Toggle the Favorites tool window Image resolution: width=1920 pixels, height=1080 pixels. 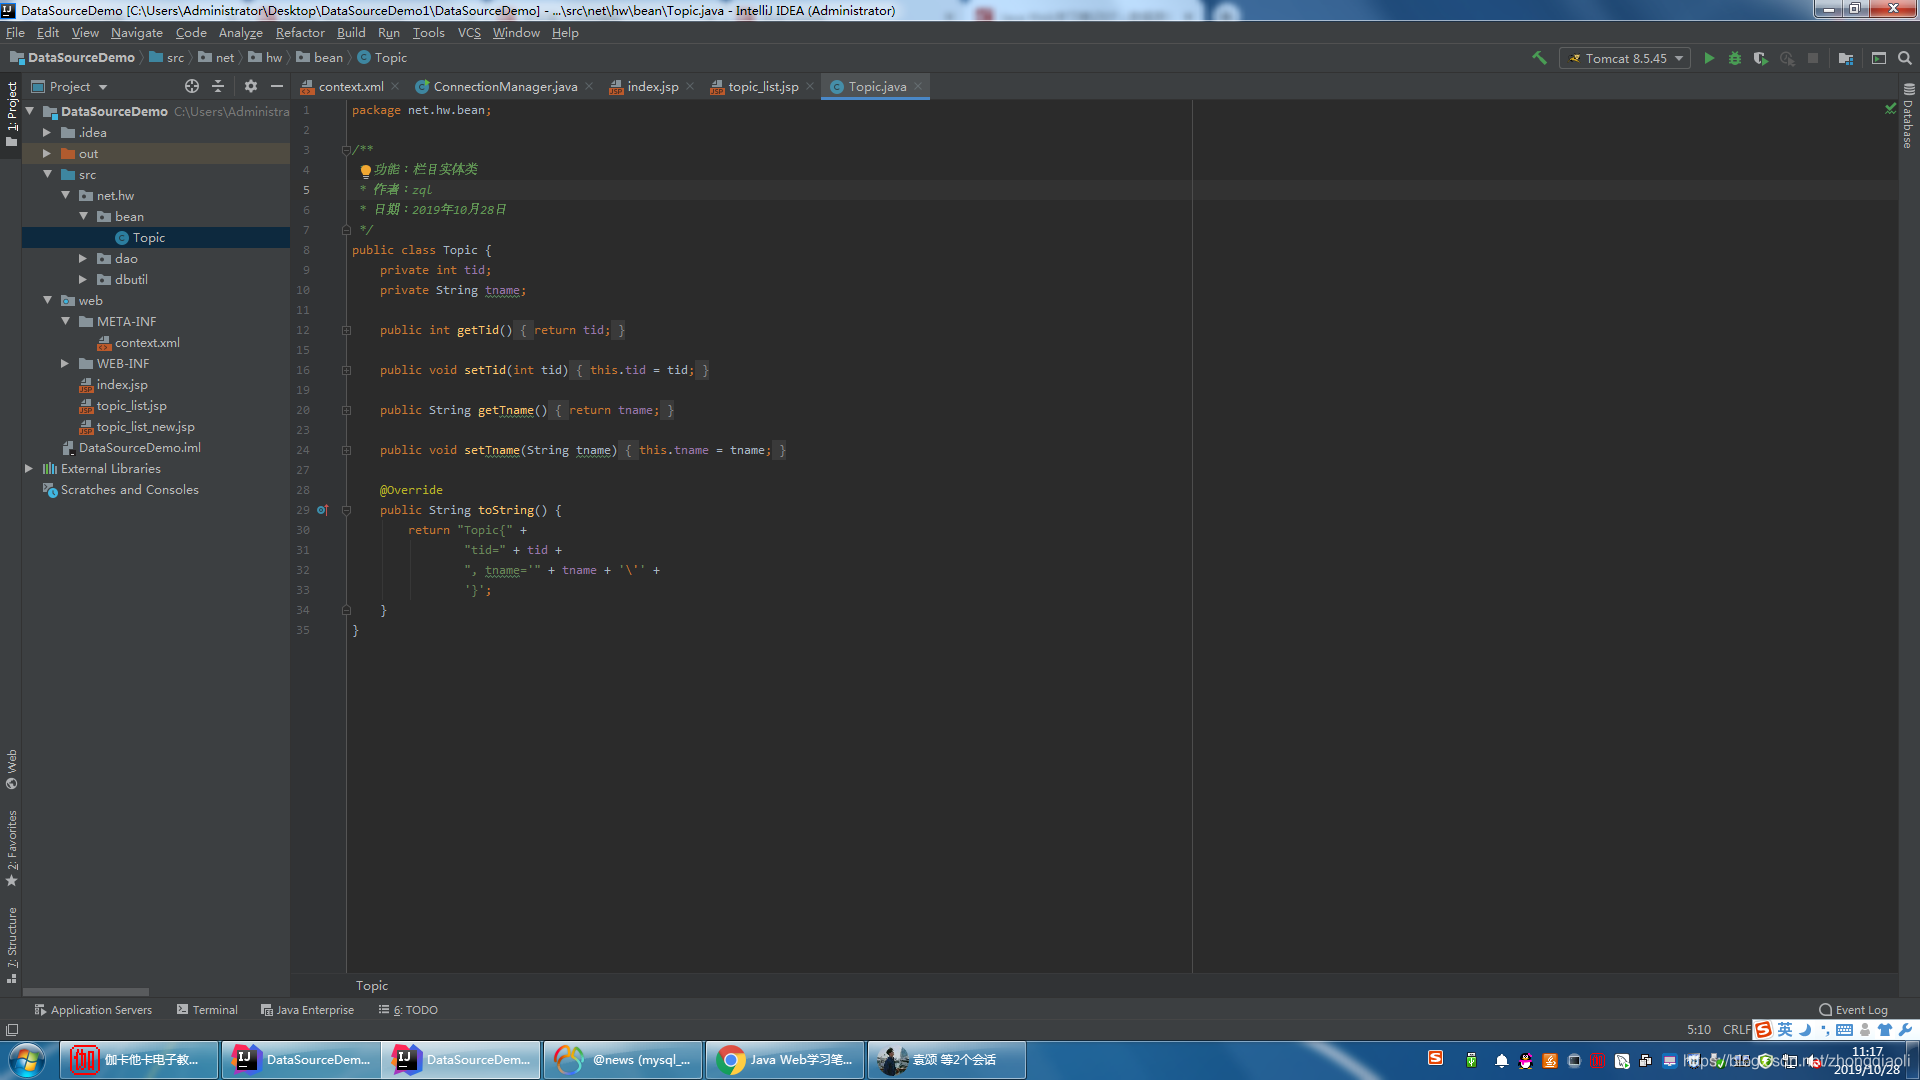pyautogui.click(x=11, y=847)
